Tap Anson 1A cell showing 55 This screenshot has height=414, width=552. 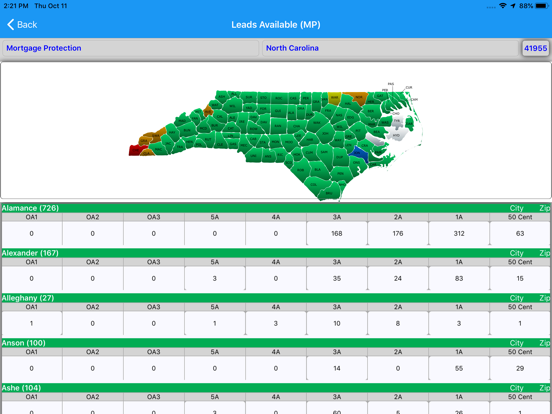459,368
